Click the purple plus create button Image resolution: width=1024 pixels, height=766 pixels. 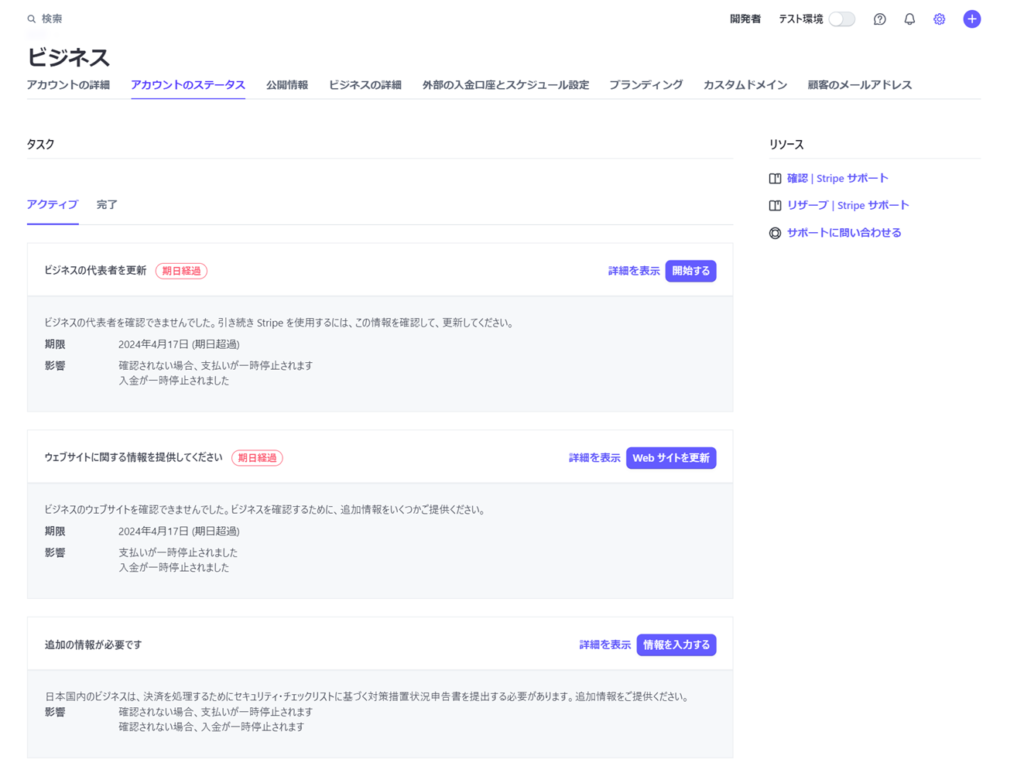pos(972,19)
